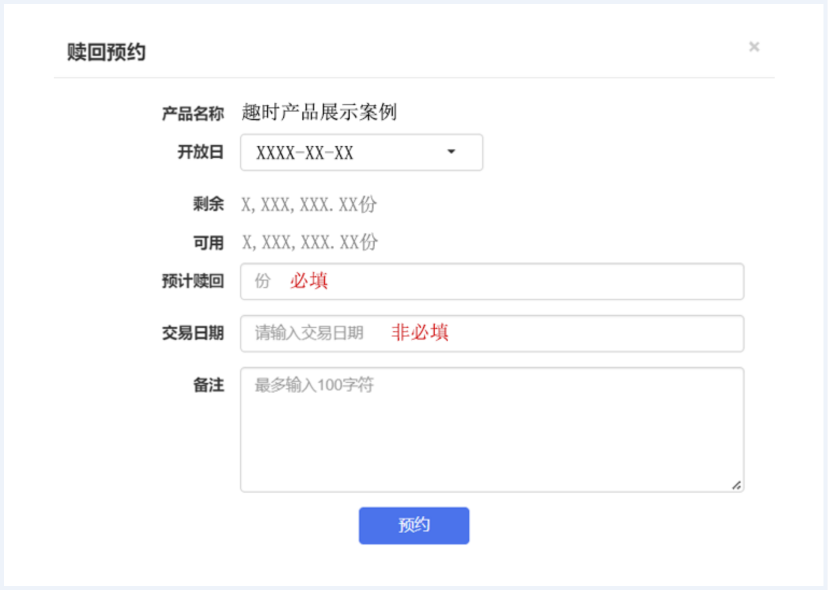
Task: Click the resize handle of the 备注 textarea
Action: coord(737,485)
